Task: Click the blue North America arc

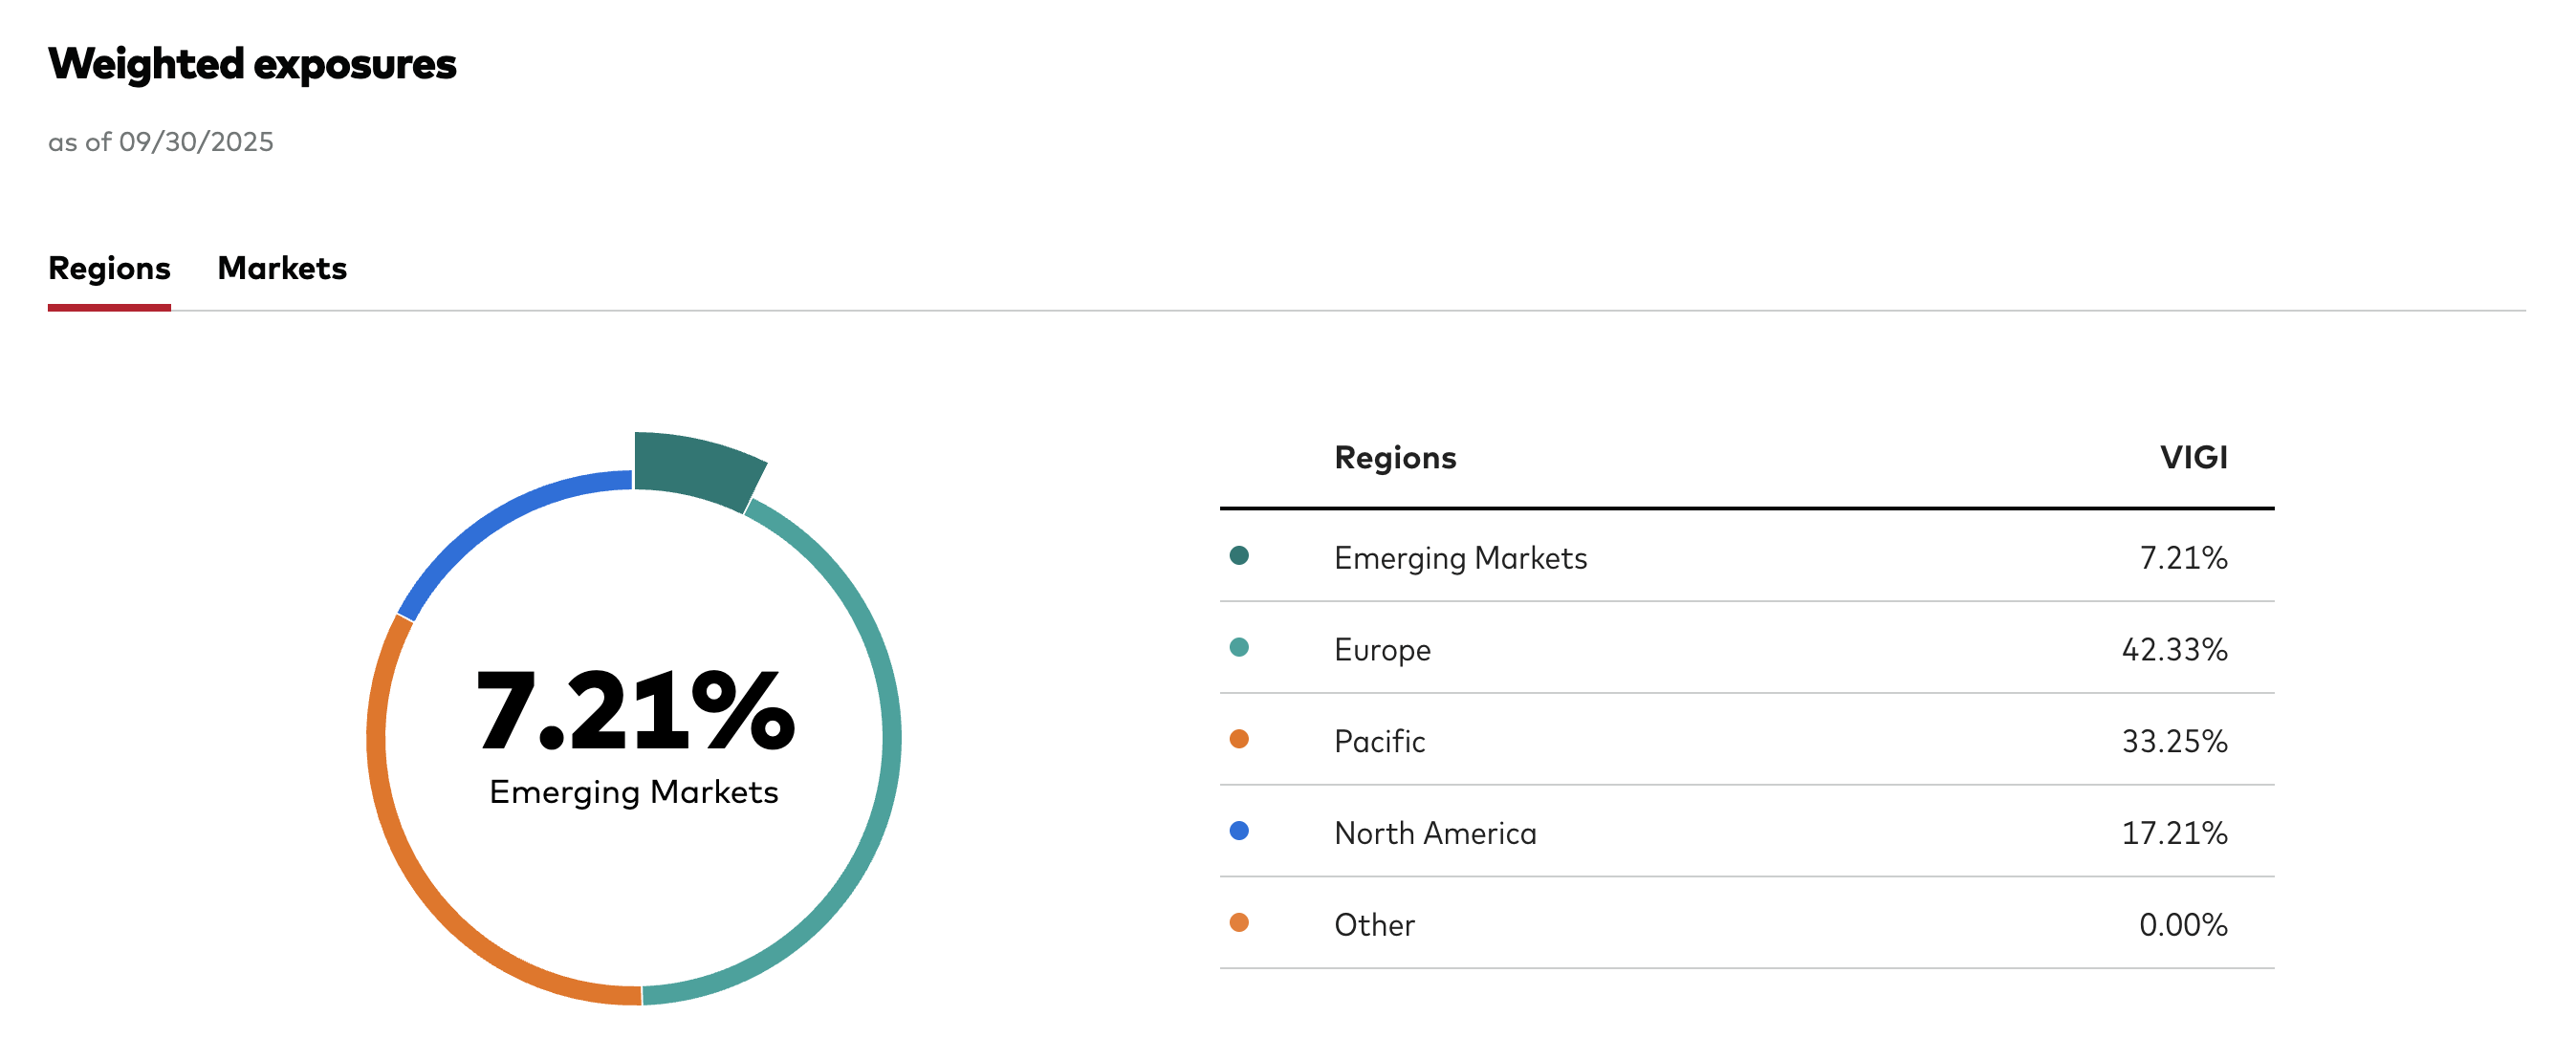Action: coord(500,518)
